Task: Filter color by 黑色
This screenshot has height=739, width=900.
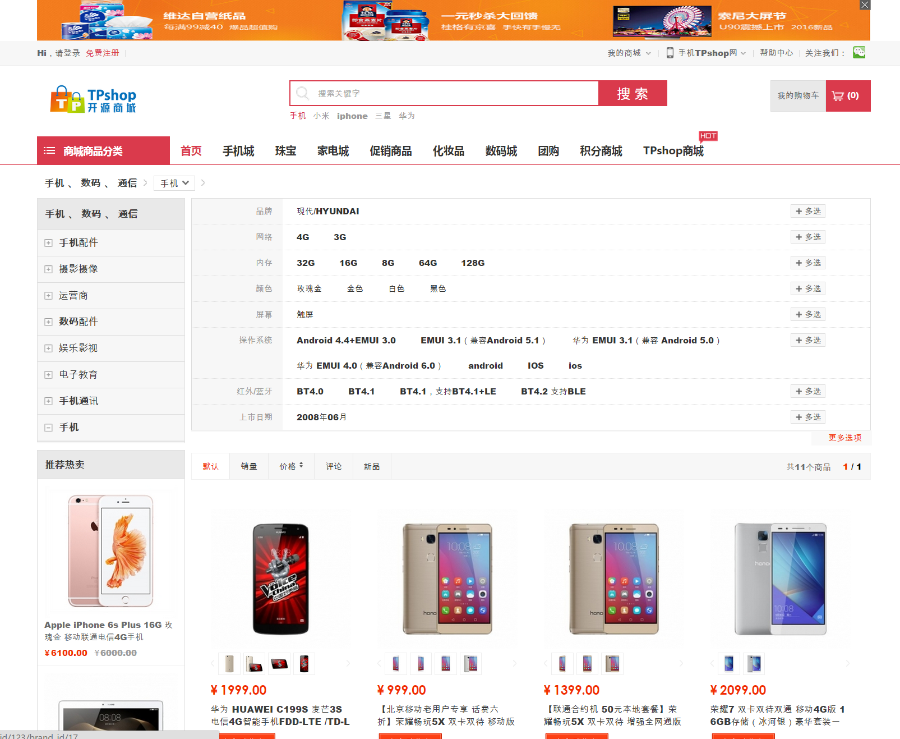Action: pyautogui.click(x=438, y=289)
